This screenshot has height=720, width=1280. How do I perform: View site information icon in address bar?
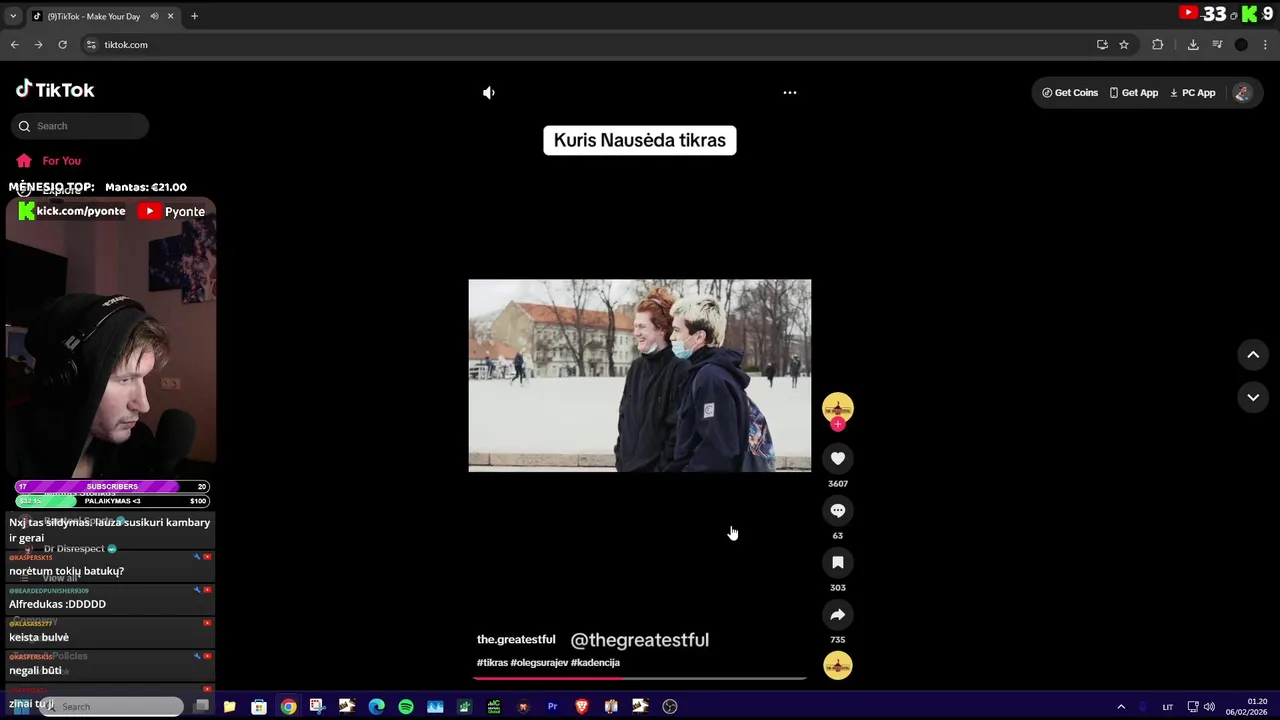[91, 44]
